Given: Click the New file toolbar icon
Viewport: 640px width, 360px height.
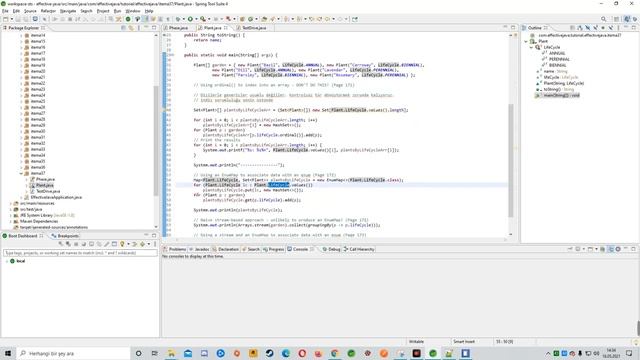Looking at the screenshot, I should 6,19.
